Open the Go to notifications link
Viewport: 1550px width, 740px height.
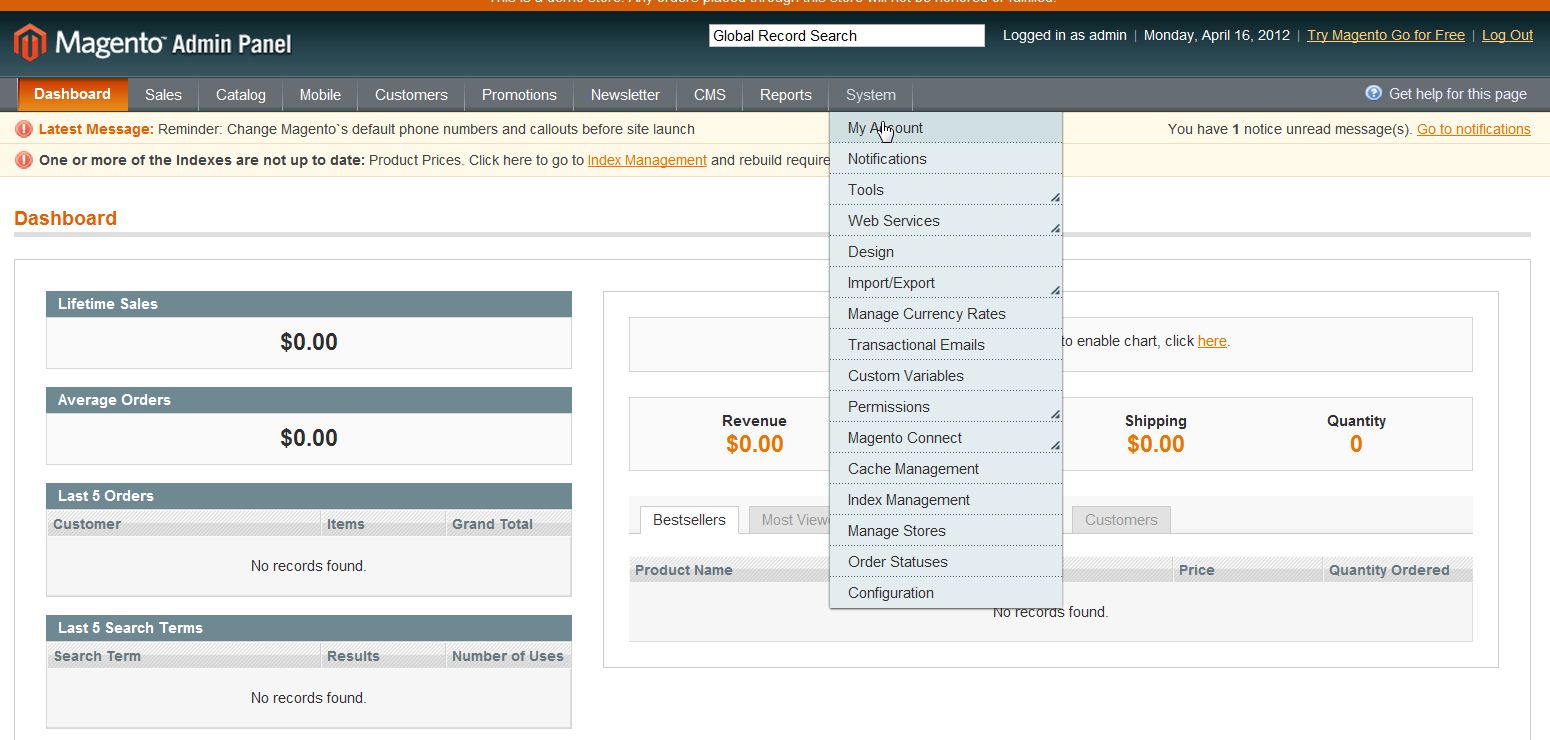(x=1473, y=129)
